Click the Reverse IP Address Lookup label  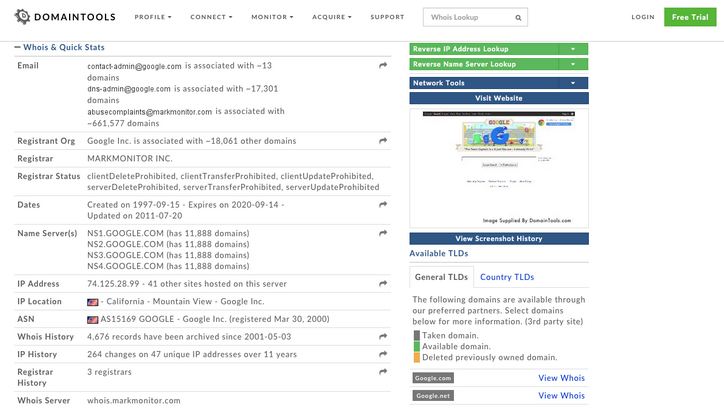tap(460, 49)
